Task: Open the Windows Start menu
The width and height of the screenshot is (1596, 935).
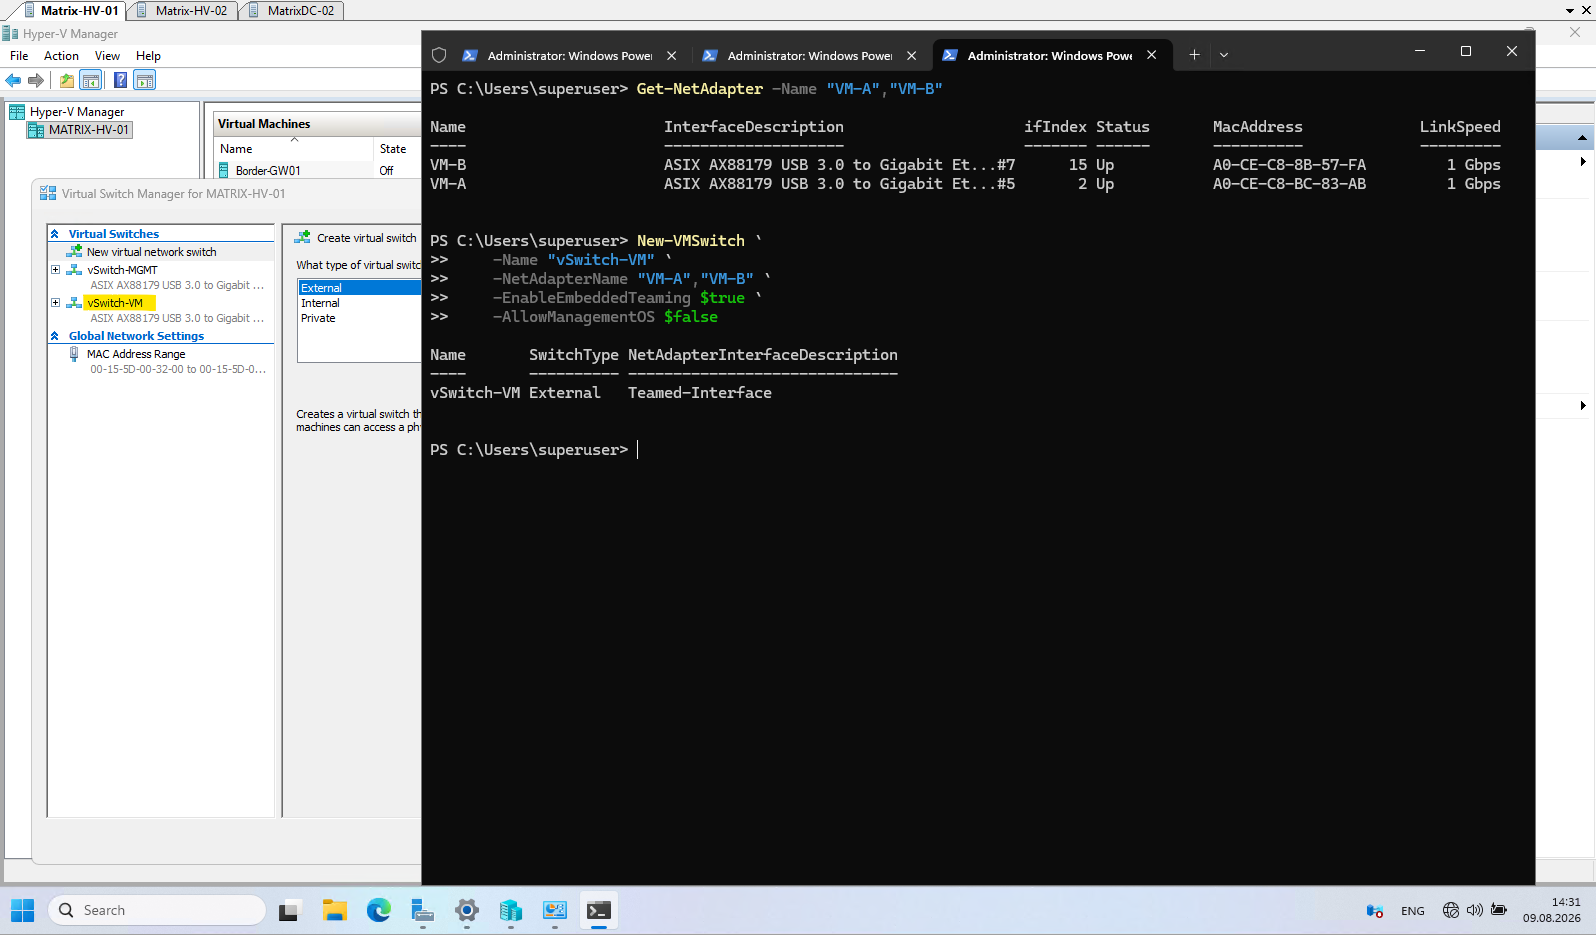Action: 23,910
